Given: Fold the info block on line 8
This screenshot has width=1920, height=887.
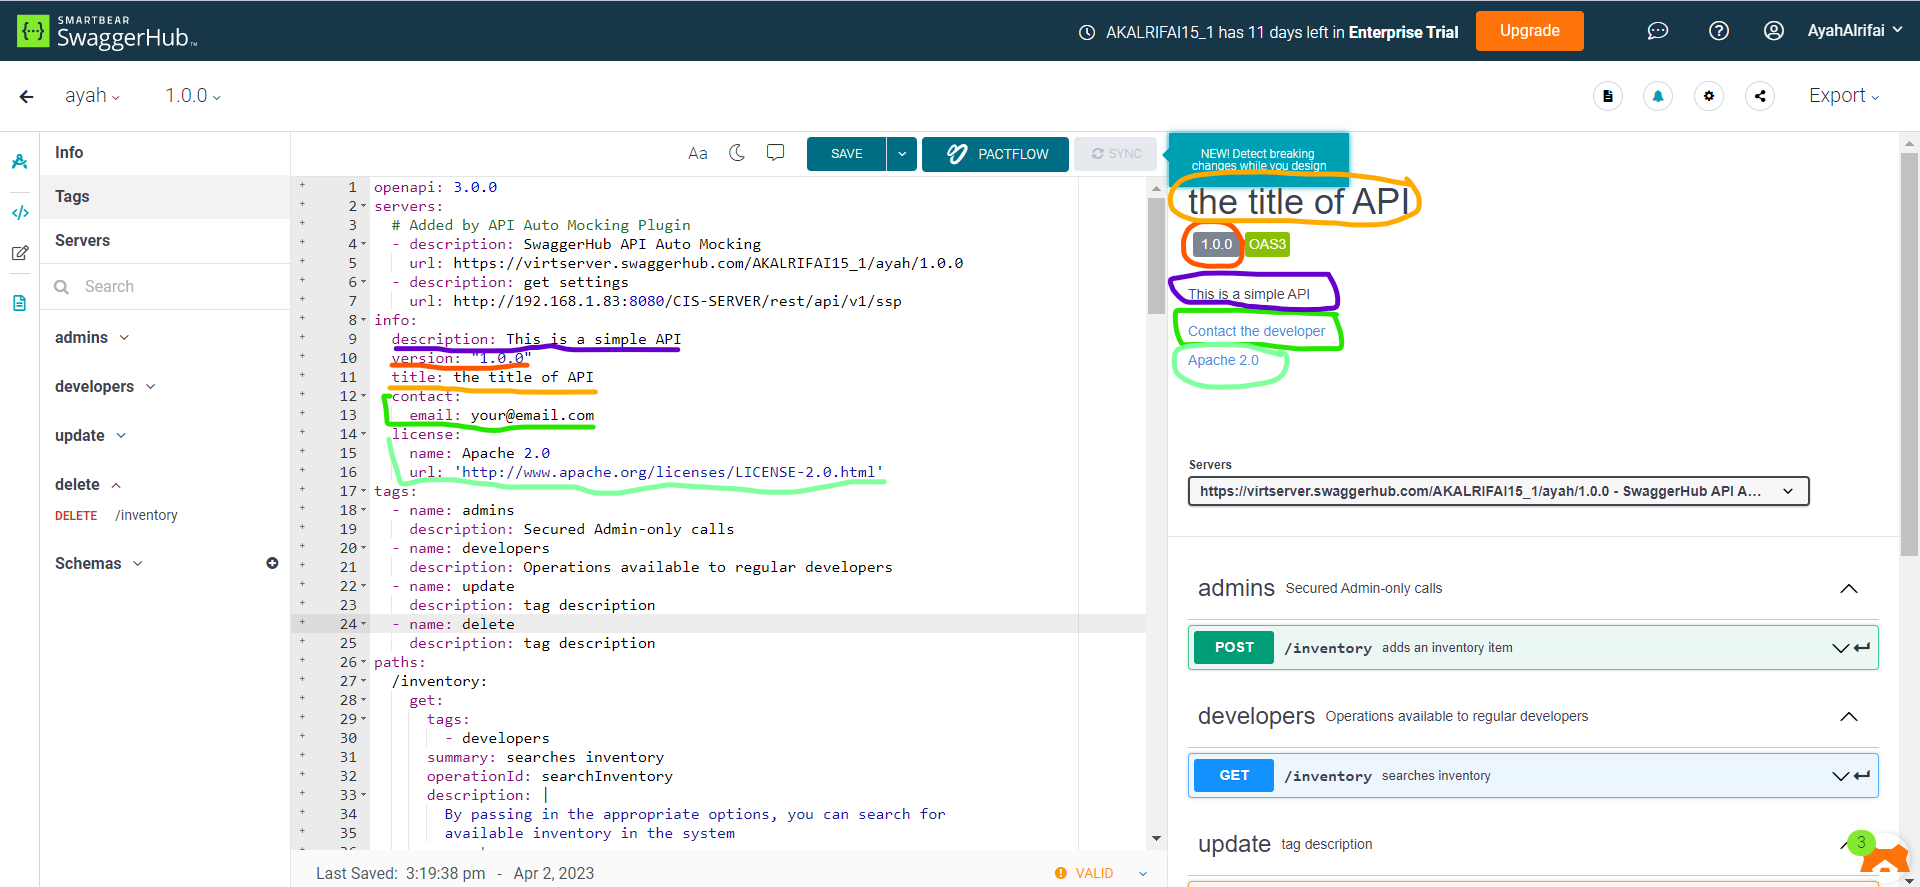Looking at the screenshot, I should click(363, 321).
